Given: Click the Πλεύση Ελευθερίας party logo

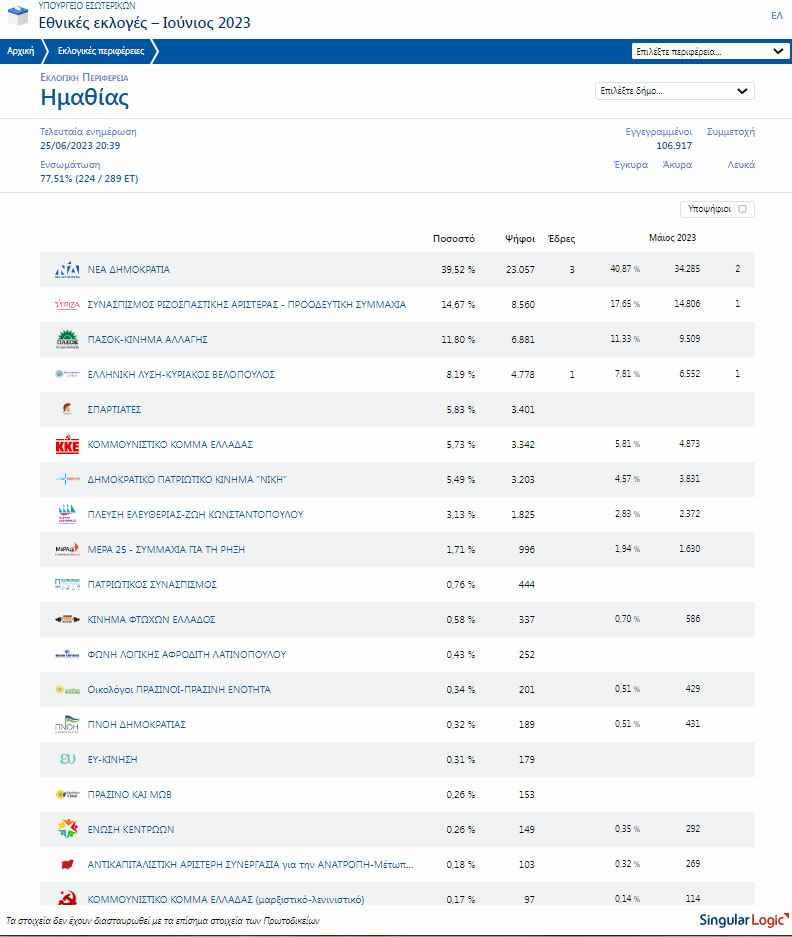Looking at the screenshot, I should 67,514.
